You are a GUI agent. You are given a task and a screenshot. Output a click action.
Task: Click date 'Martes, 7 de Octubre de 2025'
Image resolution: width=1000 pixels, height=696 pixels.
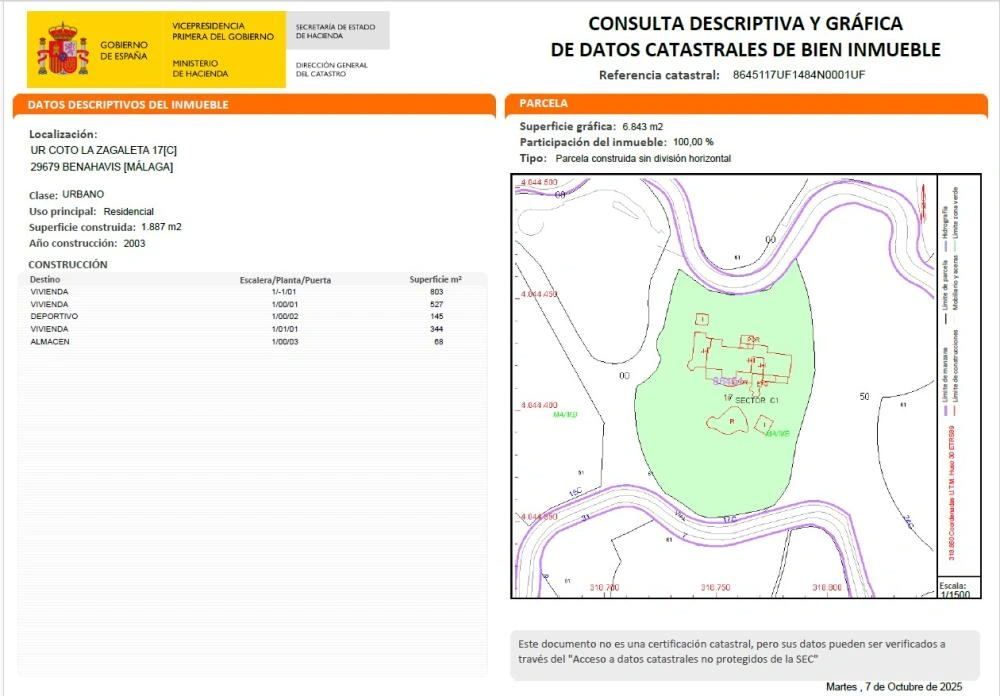coord(893,686)
